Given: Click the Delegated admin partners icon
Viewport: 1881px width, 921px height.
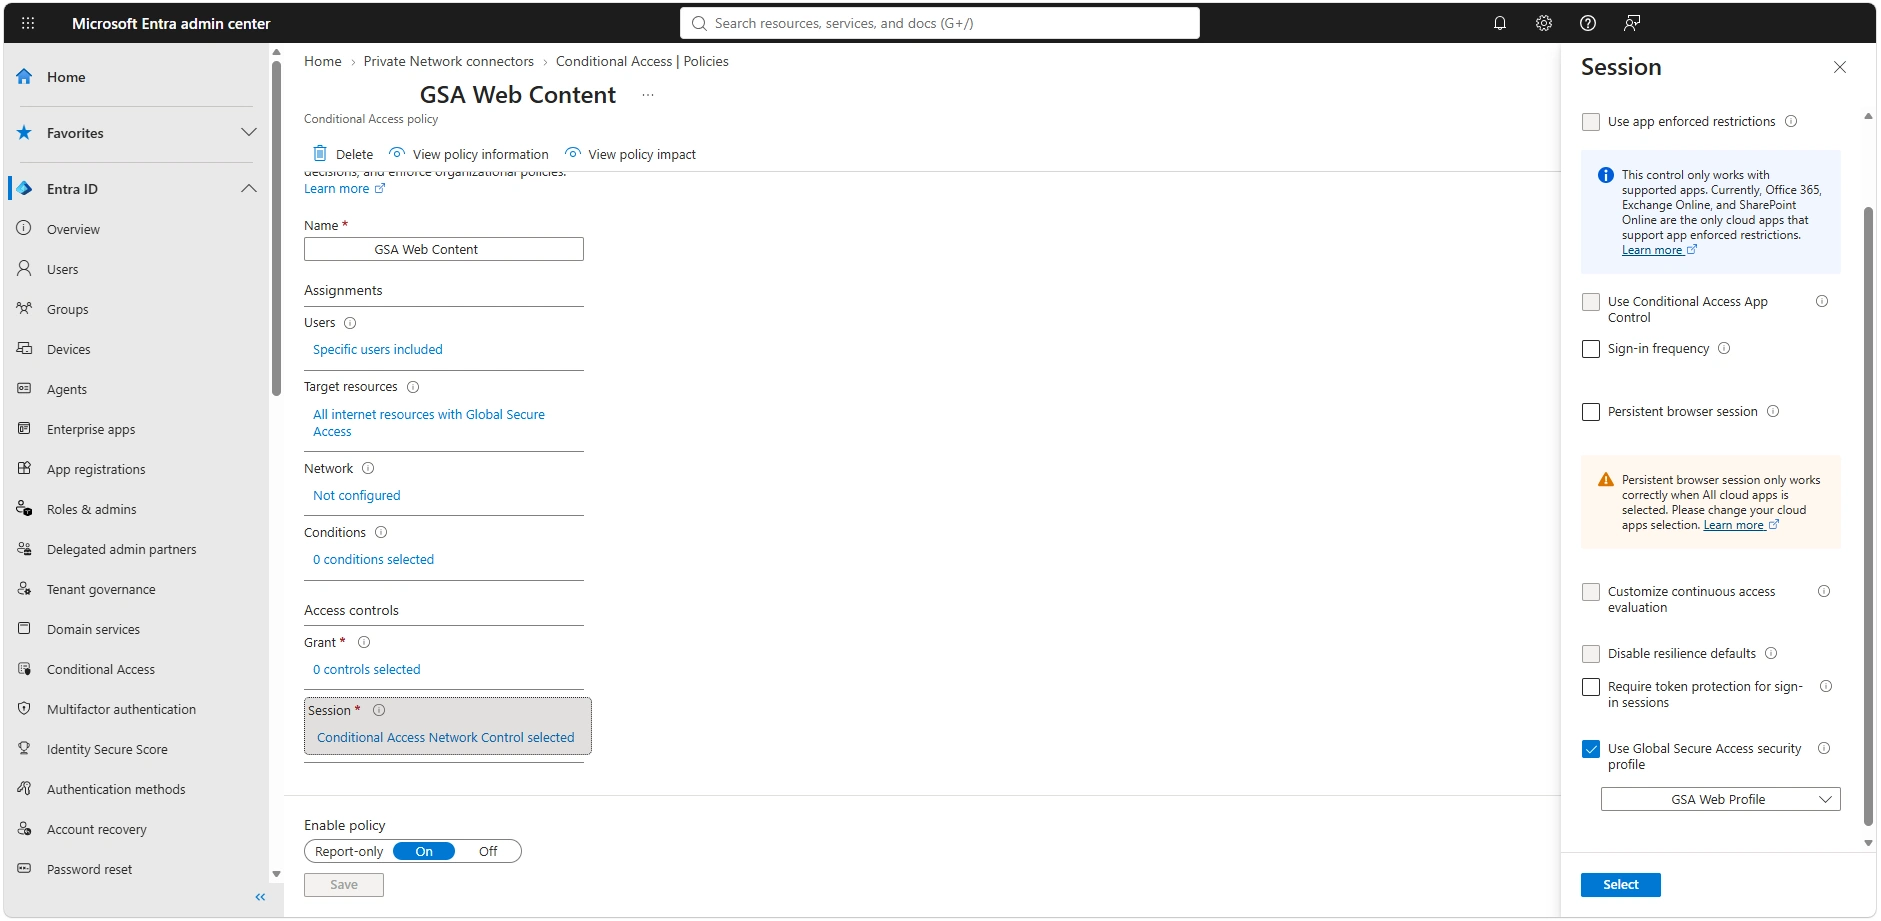Looking at the screenshot, I should (x=25, y=549).
